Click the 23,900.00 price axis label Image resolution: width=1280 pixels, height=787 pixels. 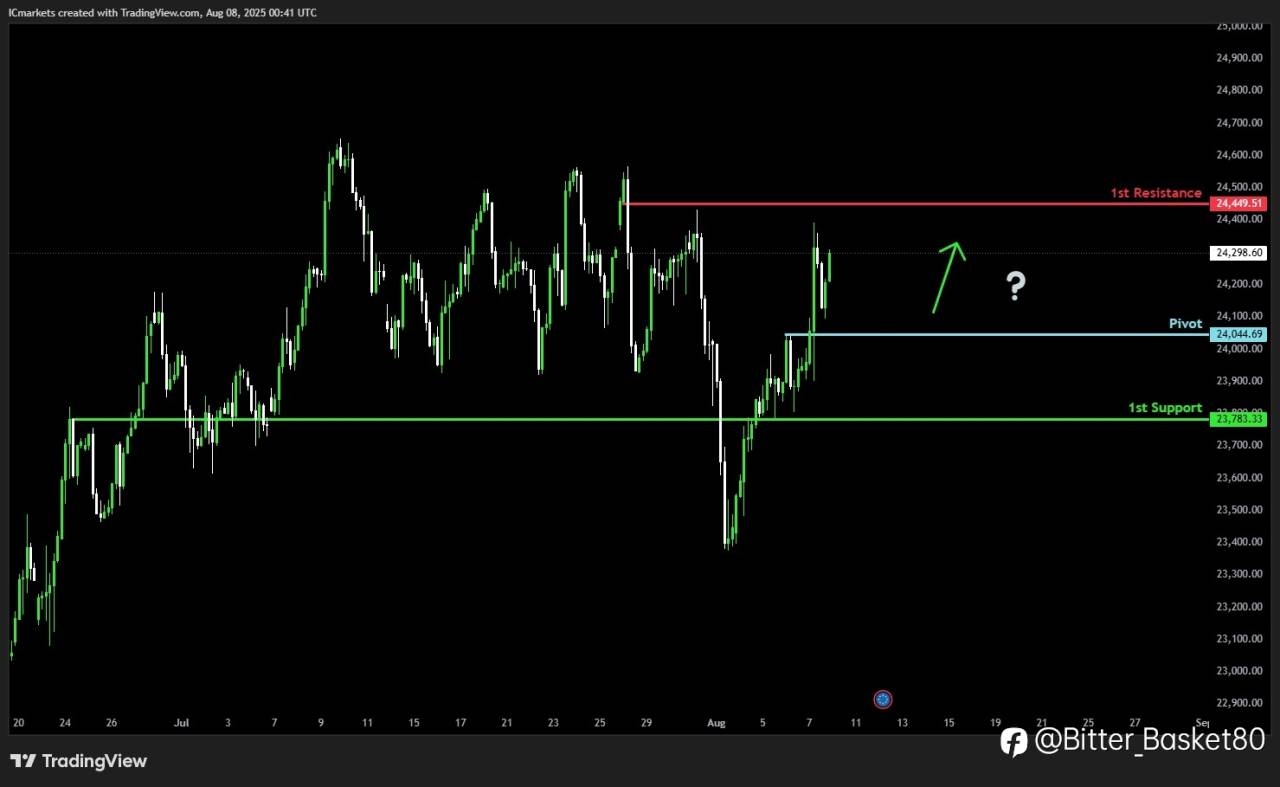tap(1238, 380)
